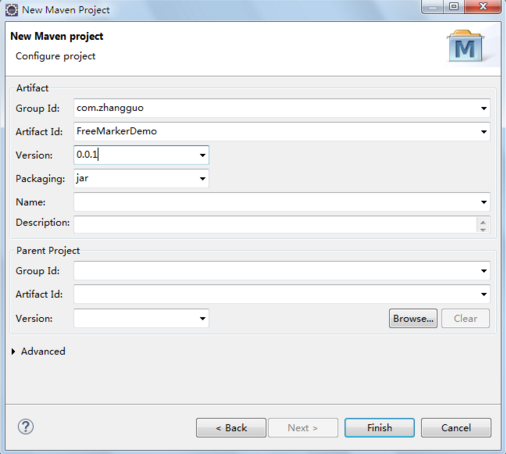The image size is (506, 454).
Task: Open the Parent Project Group Id dropdown arrow
Action: 484,271
